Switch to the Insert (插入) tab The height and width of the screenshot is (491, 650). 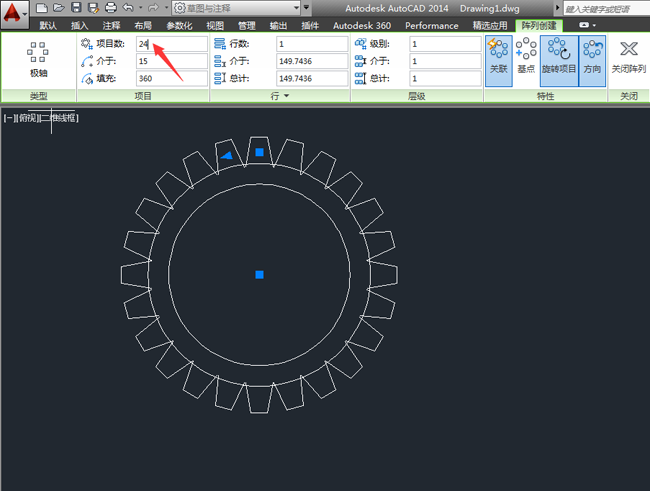pyautogui.click(x=80, y=25)
